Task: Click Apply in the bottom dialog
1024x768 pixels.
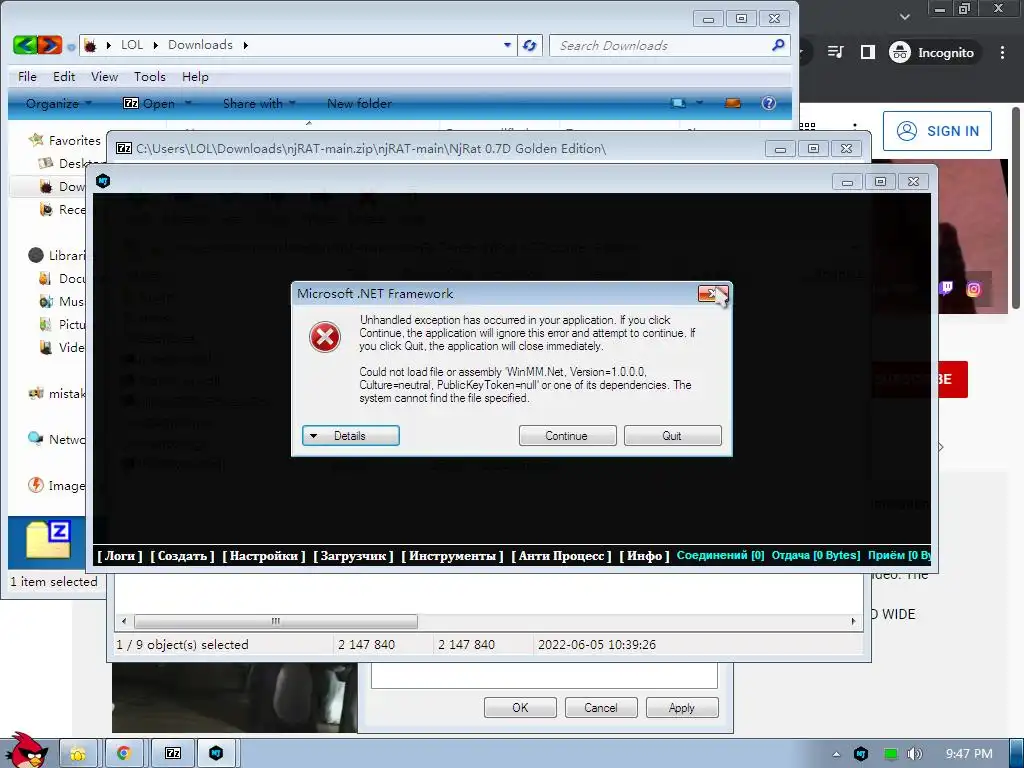Action: tap(682, 708)
